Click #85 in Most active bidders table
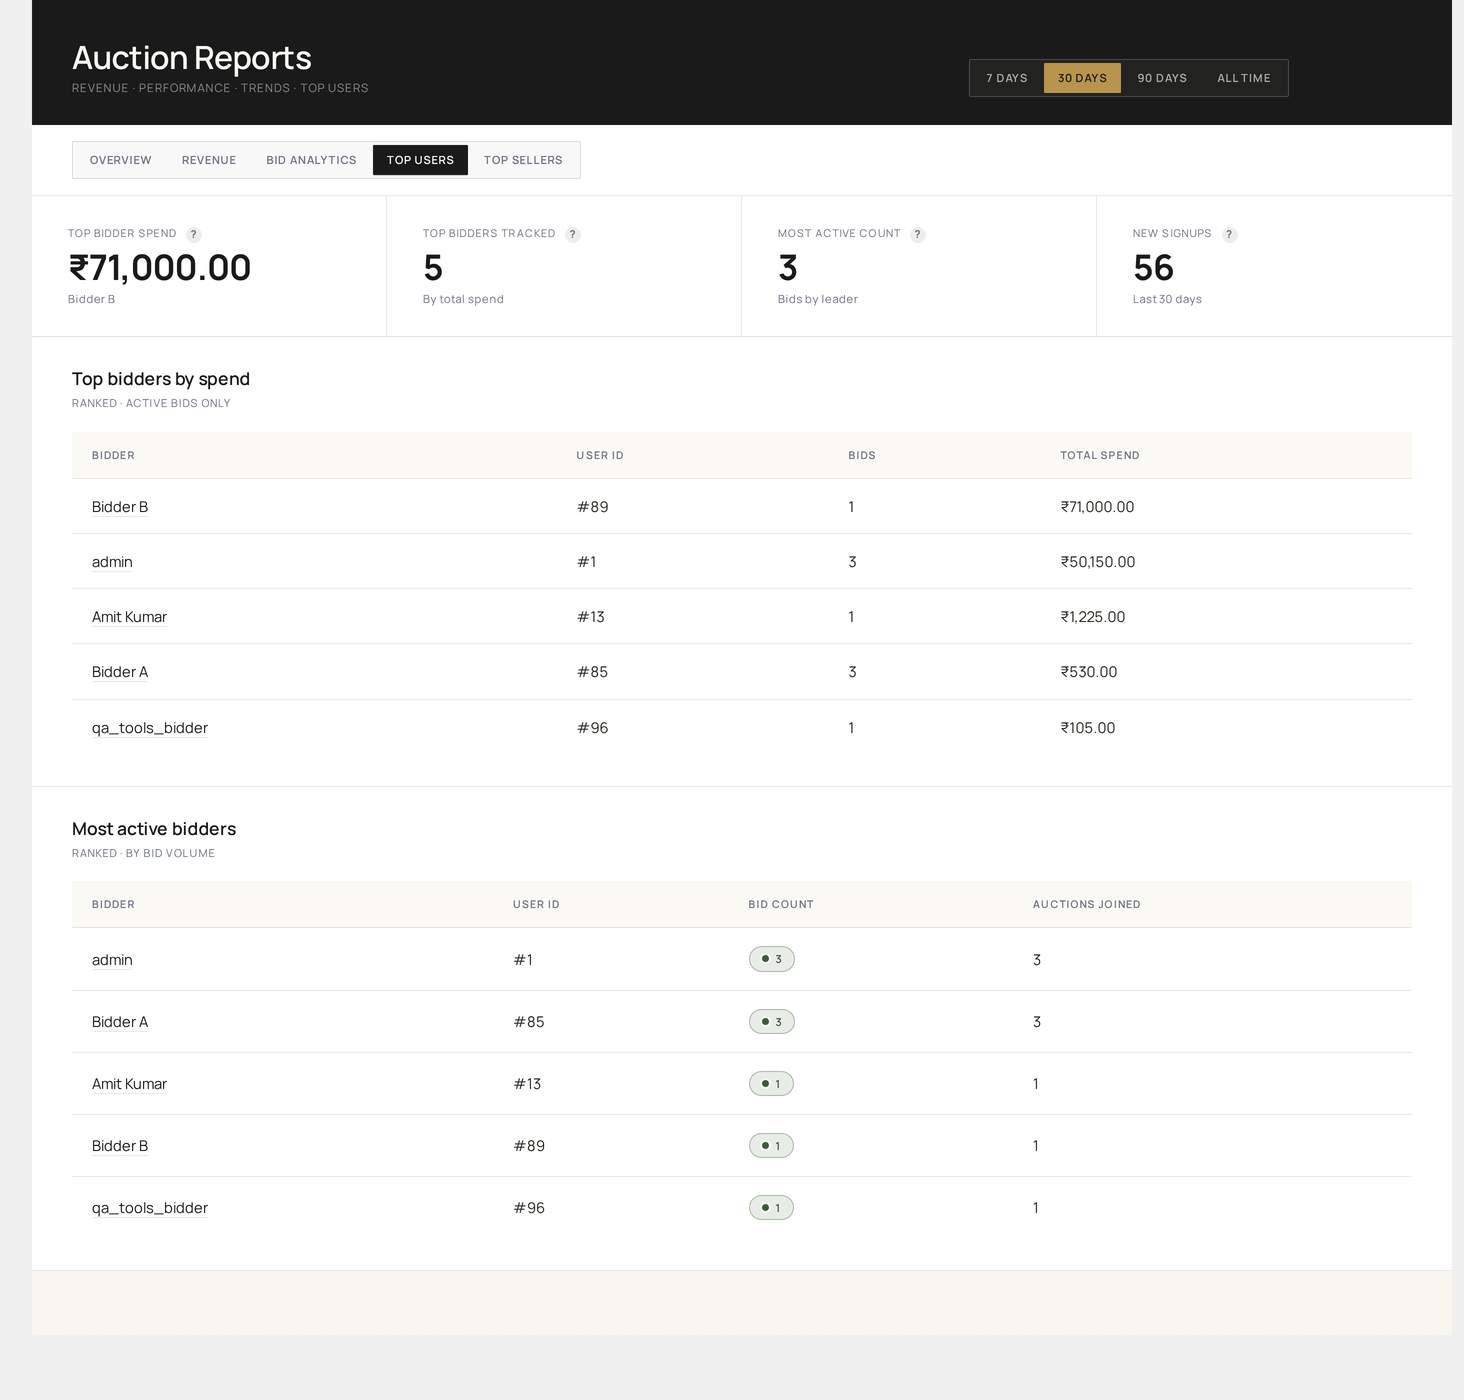1464x1400 pixels. click(529, 1022)
